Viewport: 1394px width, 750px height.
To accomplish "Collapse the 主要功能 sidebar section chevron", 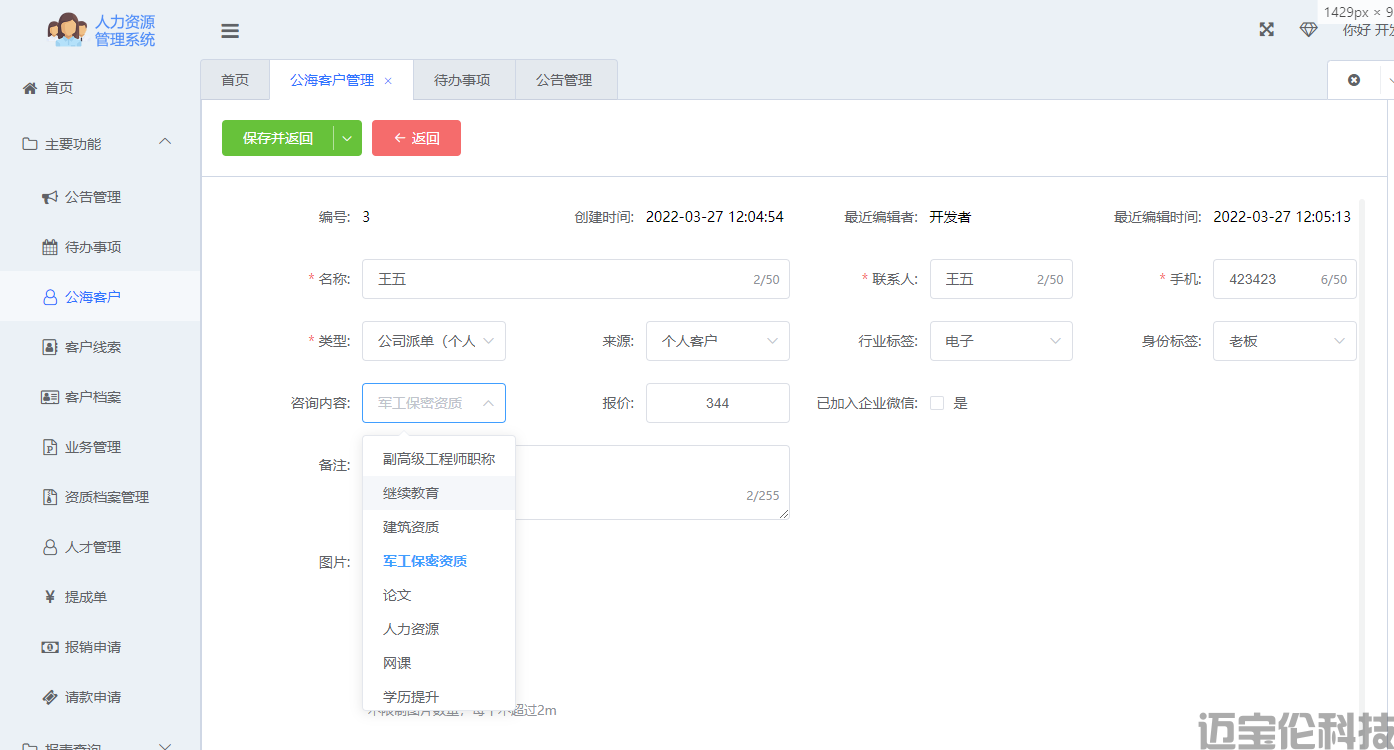I will point(166,143).
